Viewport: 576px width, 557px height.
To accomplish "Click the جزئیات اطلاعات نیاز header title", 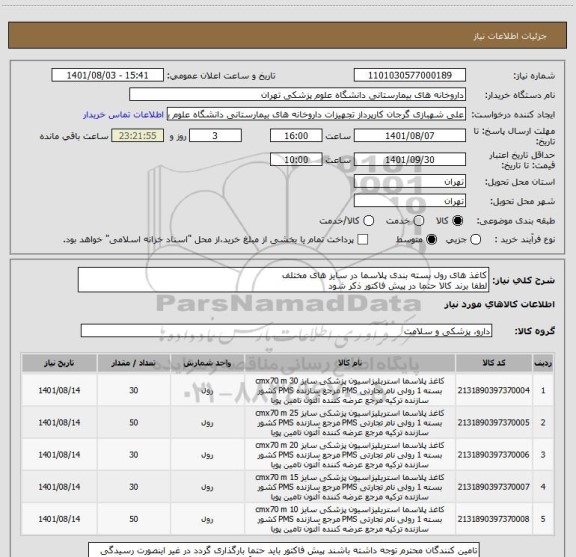I will (x=510, y=36).
